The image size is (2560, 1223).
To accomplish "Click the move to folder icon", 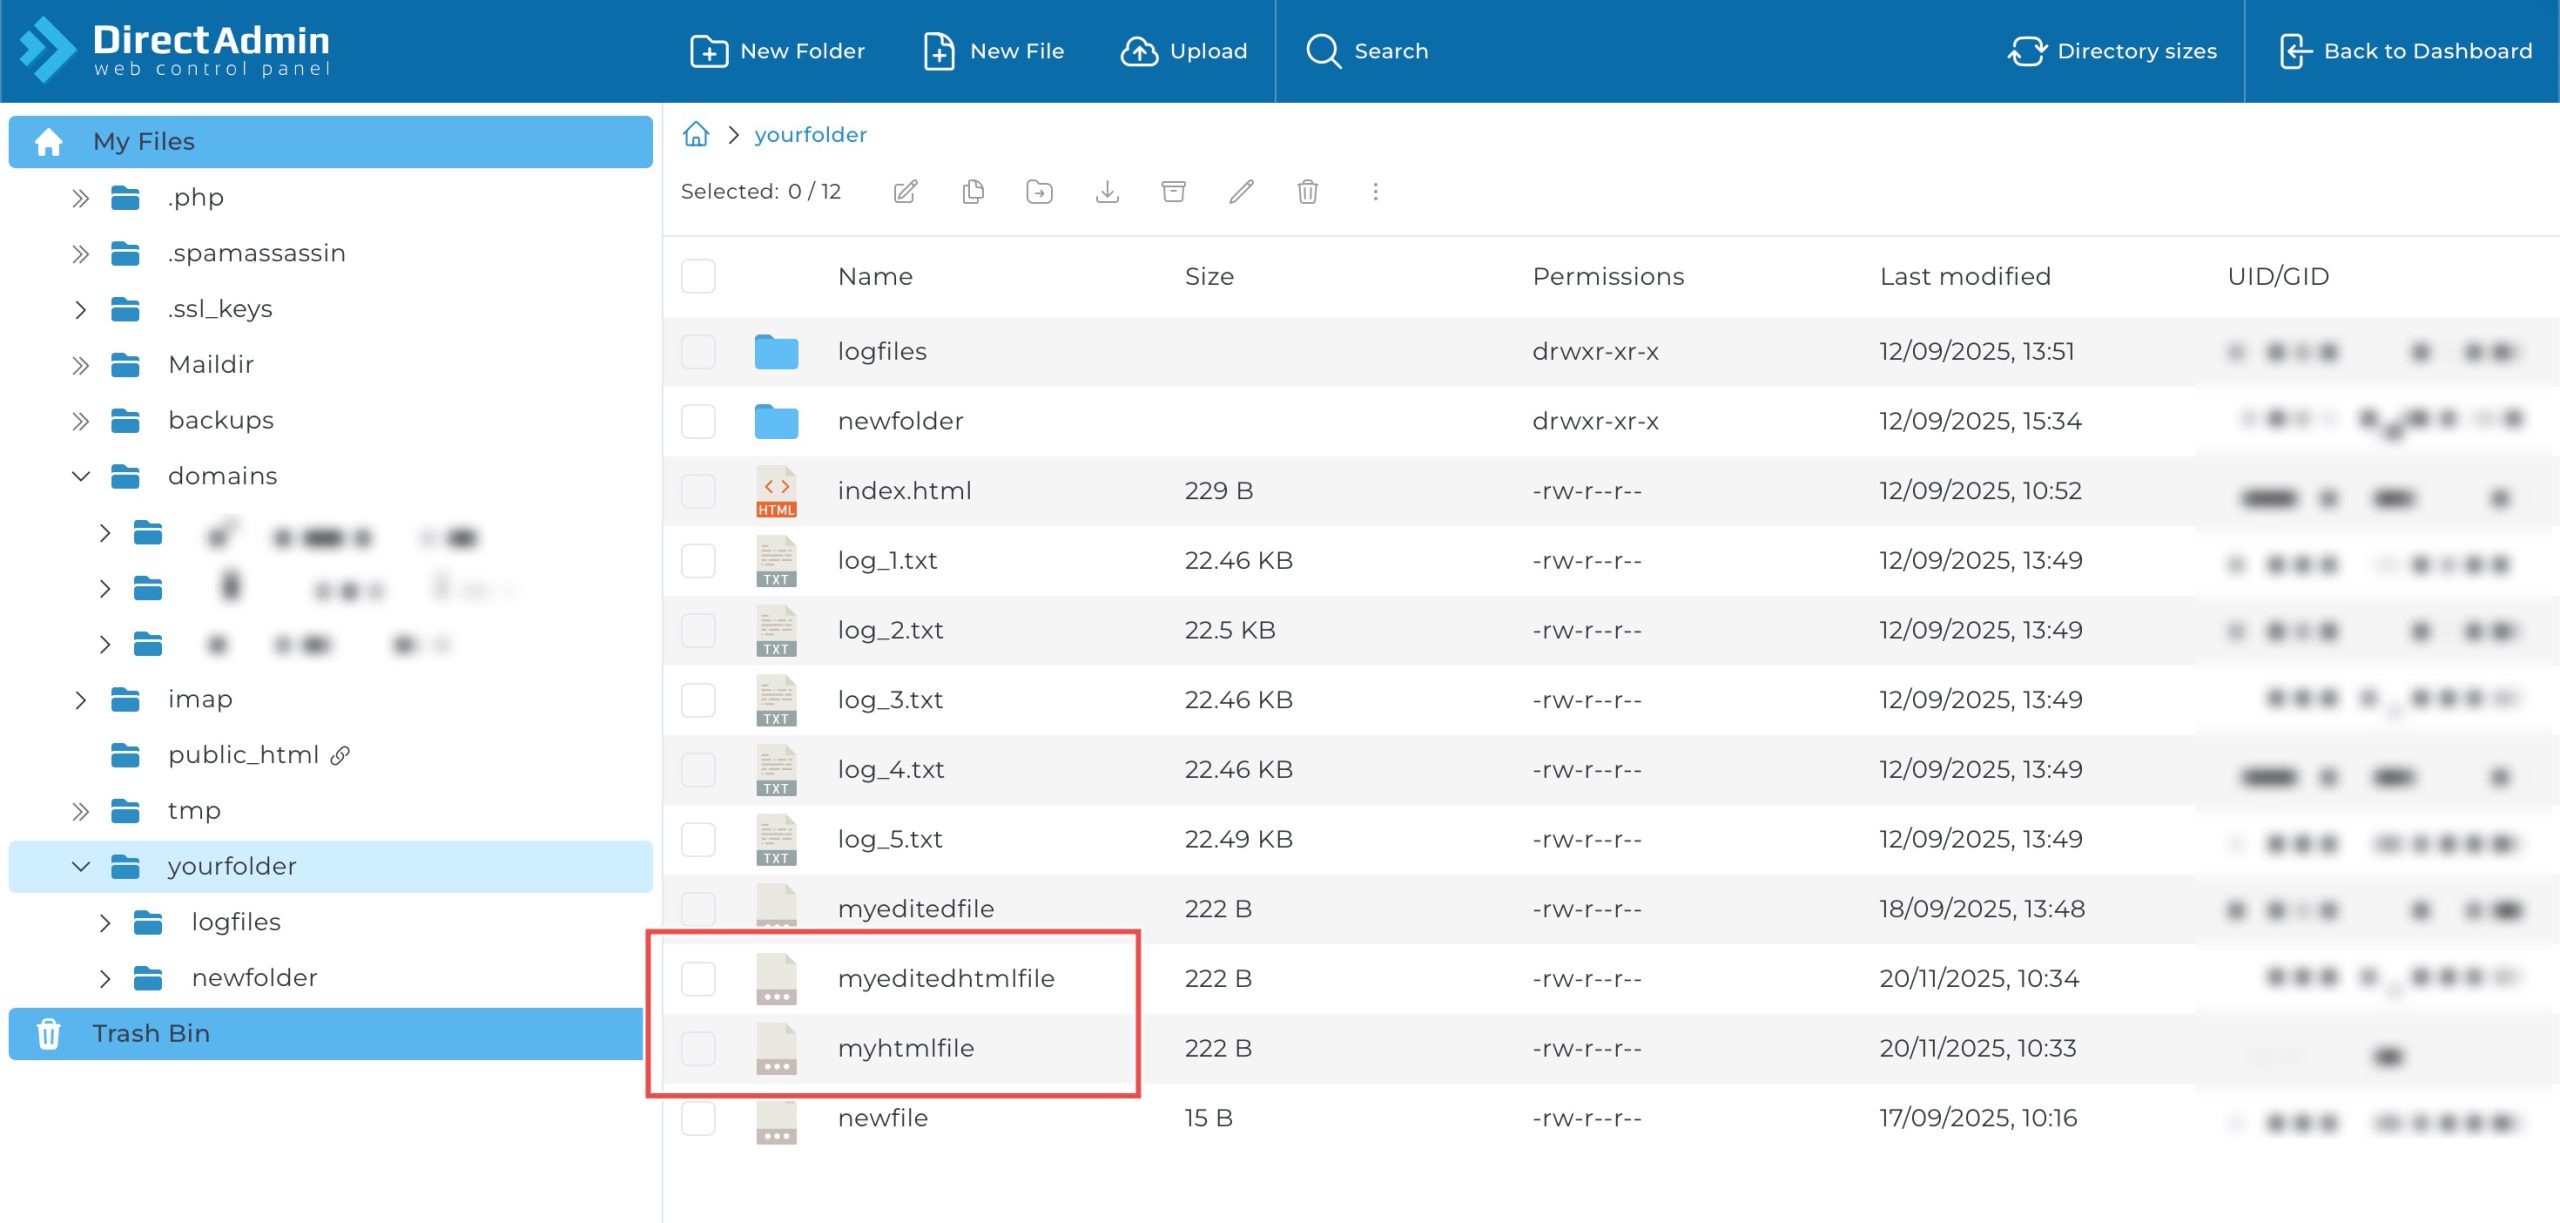I will point(1040,191).
